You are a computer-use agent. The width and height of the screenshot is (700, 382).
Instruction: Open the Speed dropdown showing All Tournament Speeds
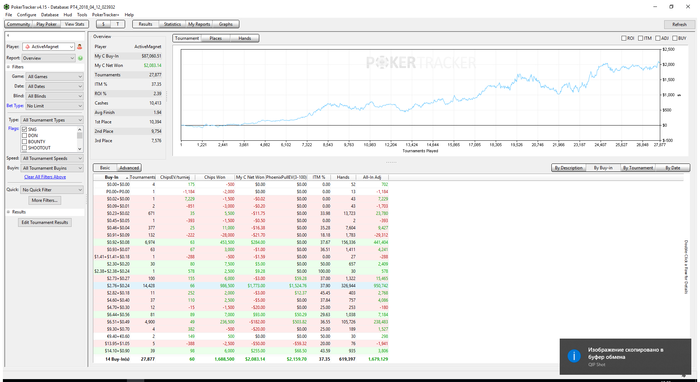[52, 158]
